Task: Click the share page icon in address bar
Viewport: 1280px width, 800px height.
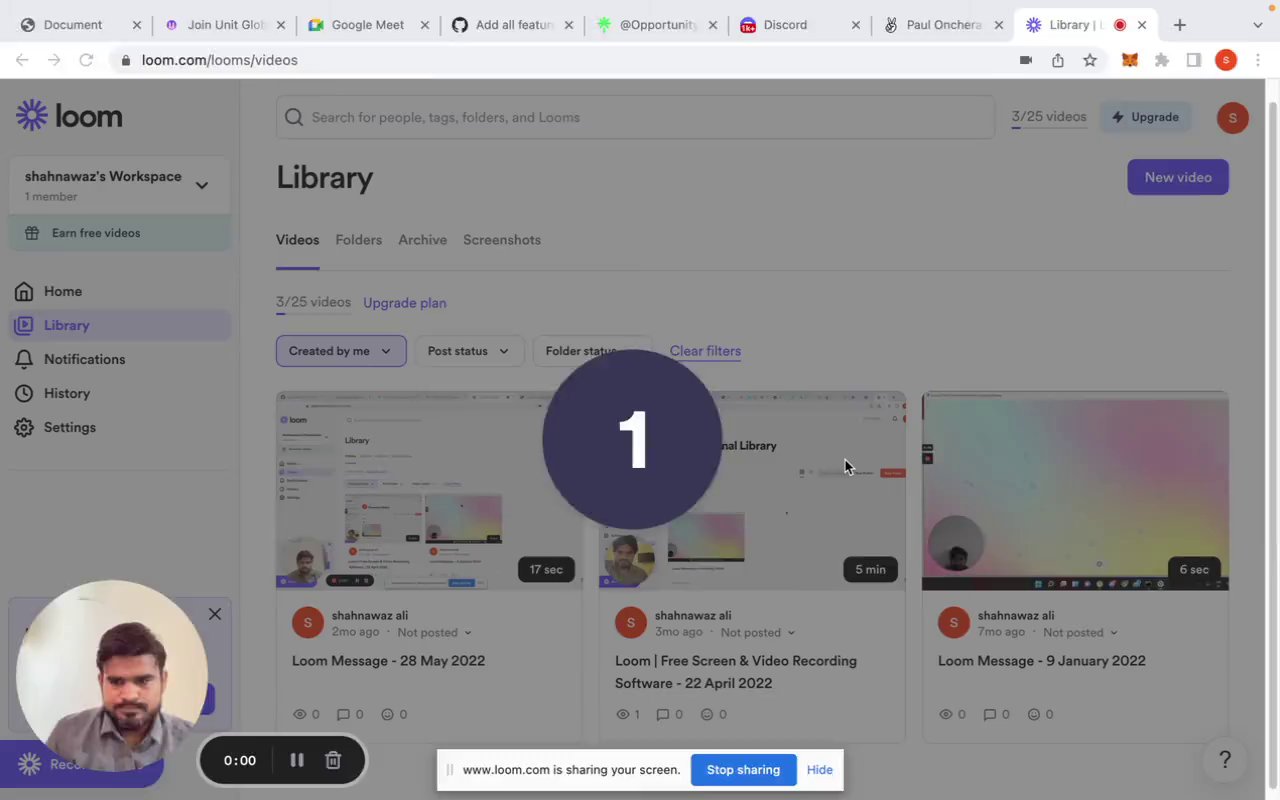Action: (1058, 60)
